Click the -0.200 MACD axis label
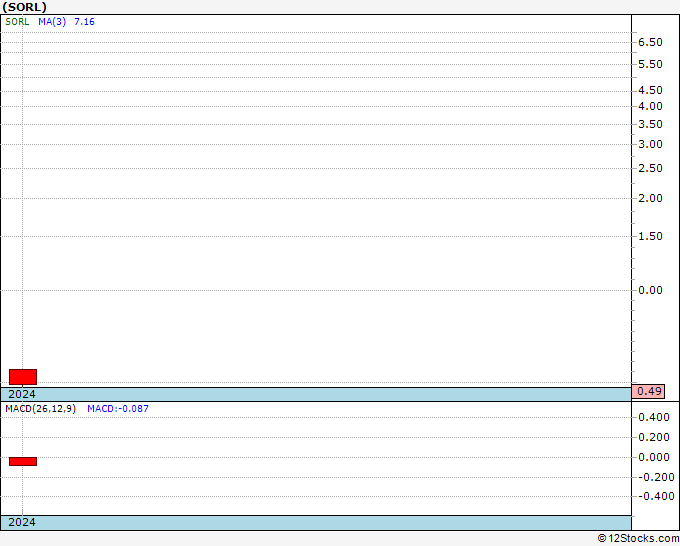The width and height of the screenshot is (680, 546). tap(656, 477)
